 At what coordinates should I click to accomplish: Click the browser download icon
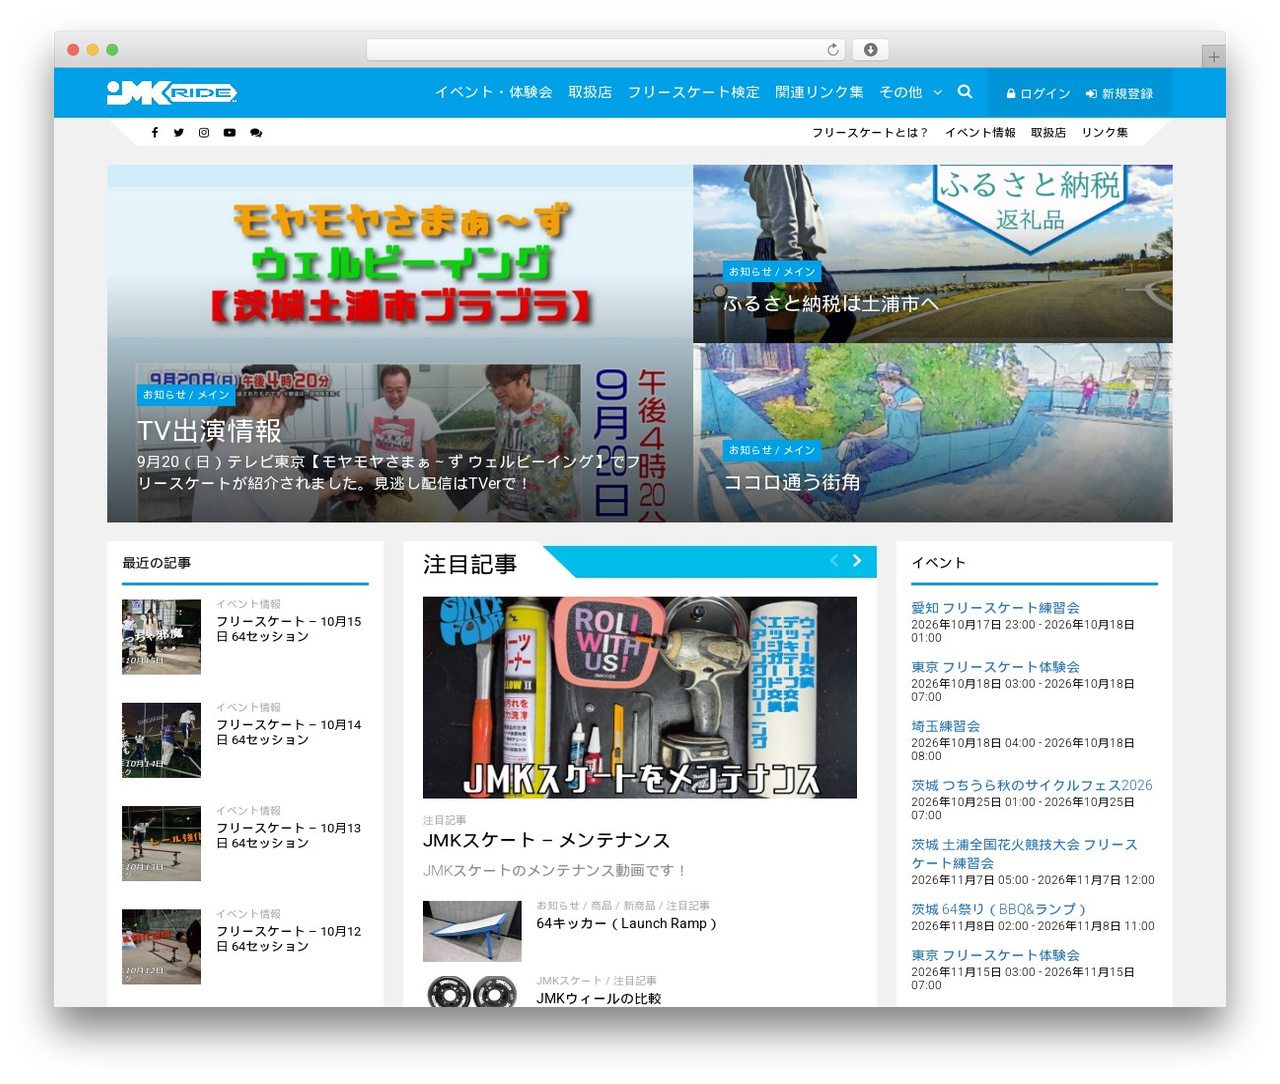point(871,50)
